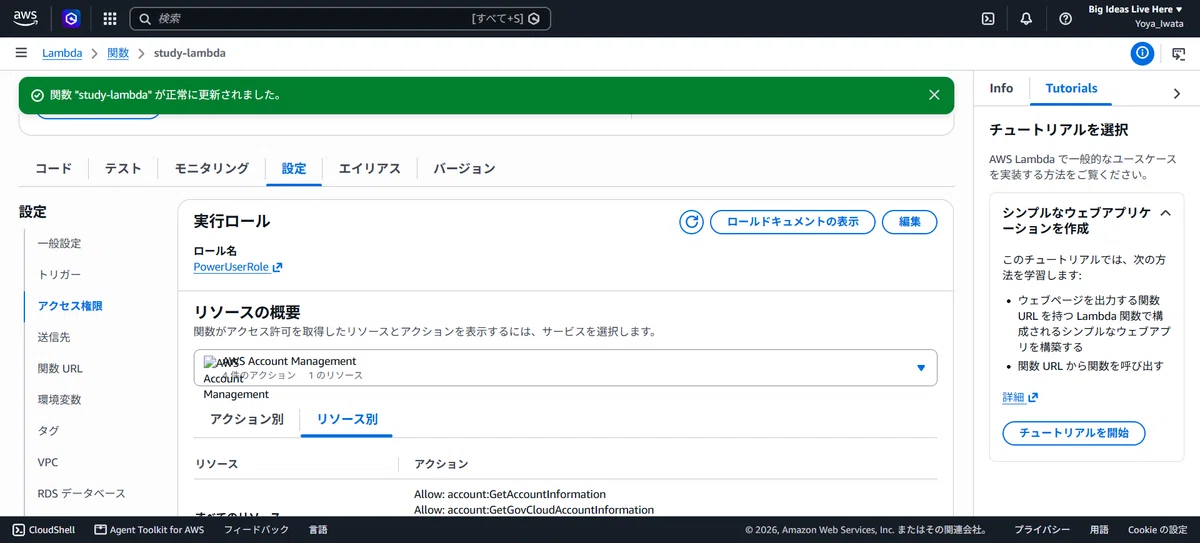1200x543 pixels.
Task: Select the リソース別 tab
Action: pos(347,420)
